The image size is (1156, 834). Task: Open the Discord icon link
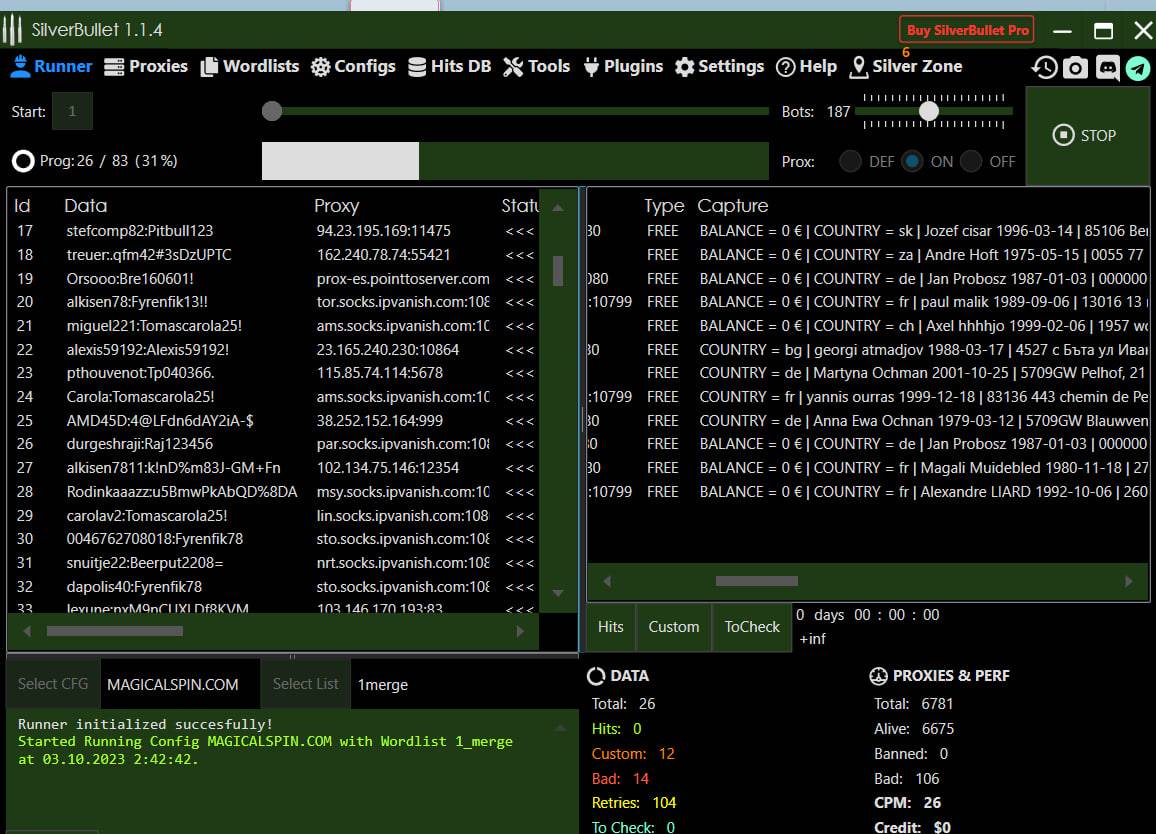(x=1107, y=67)
